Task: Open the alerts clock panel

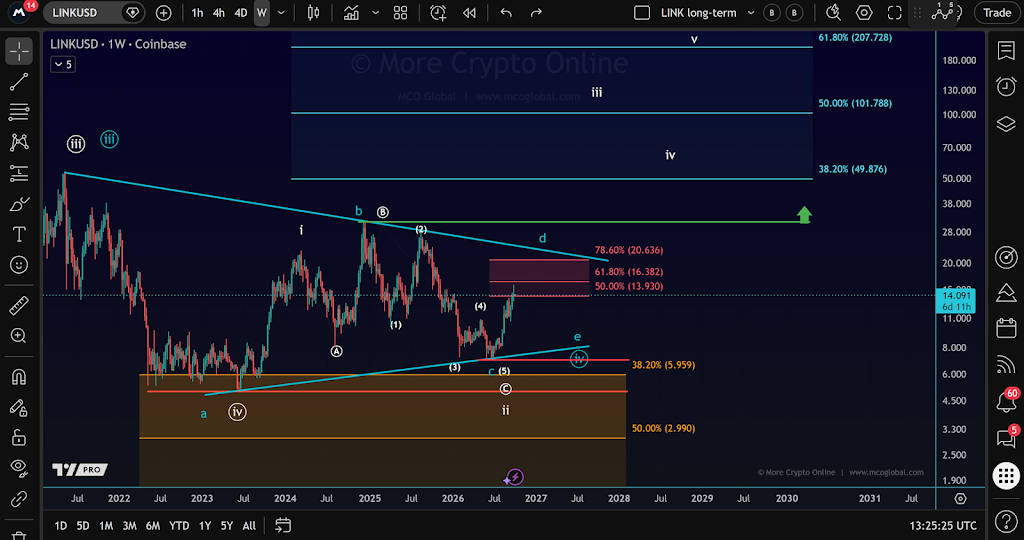Action: coord(1006,86)
